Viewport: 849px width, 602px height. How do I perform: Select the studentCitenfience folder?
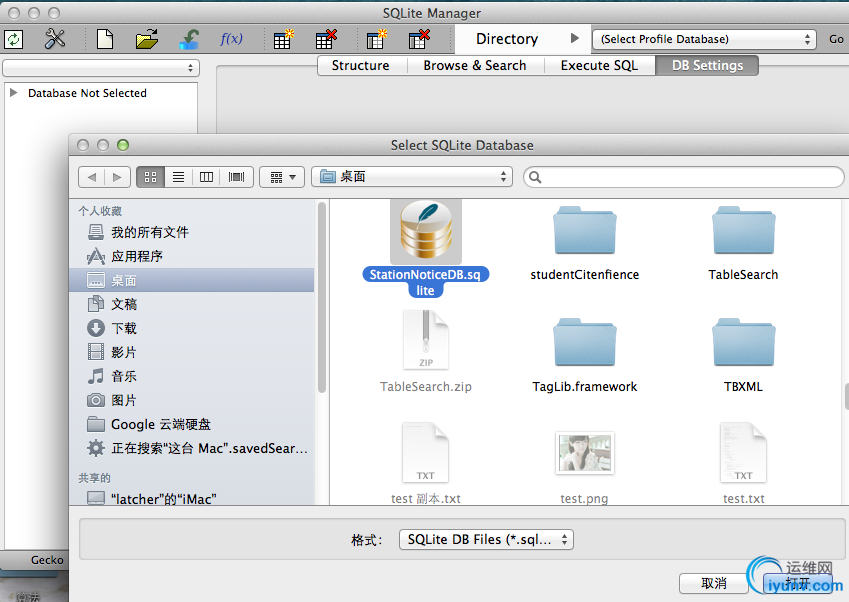click(584, 230)
